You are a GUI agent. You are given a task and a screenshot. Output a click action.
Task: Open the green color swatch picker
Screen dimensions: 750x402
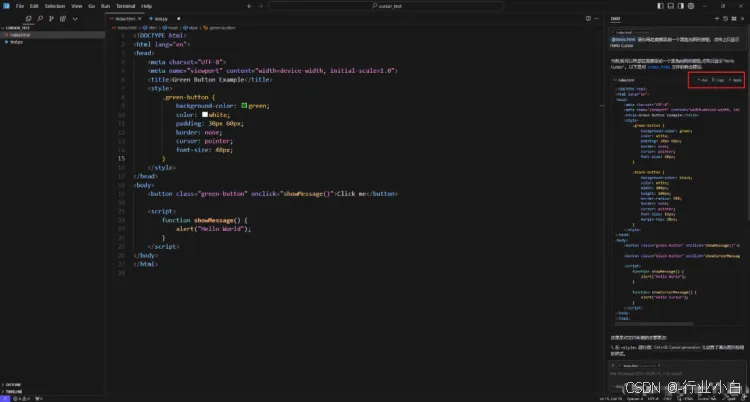click(x=244, y=106)
